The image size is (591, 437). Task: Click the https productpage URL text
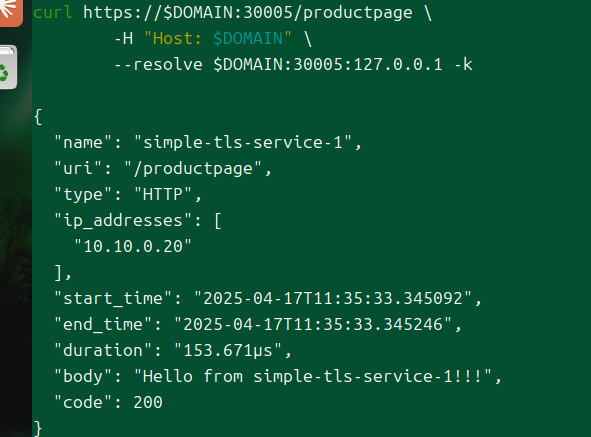[x=248, y=13]
